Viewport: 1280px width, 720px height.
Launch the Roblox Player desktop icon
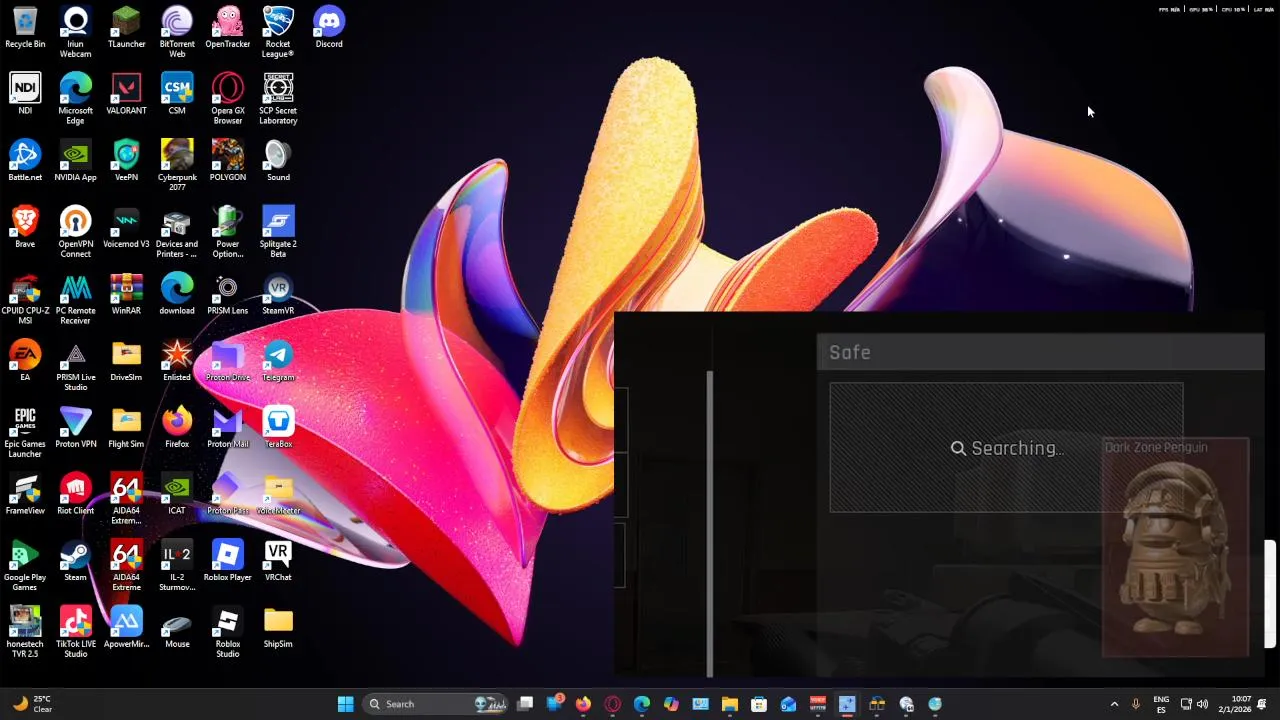tap(228, 562)
